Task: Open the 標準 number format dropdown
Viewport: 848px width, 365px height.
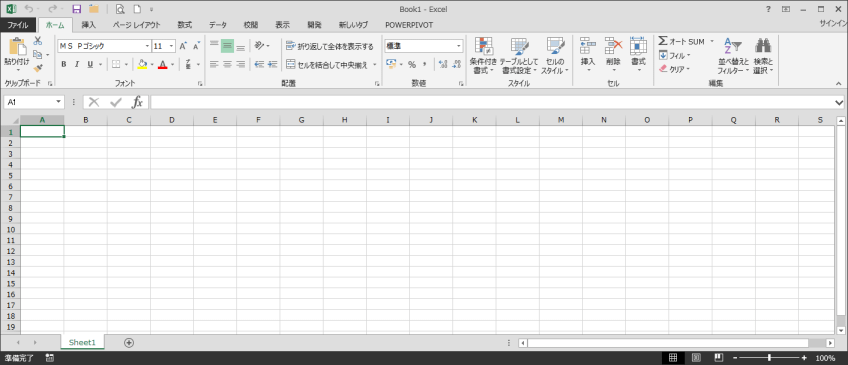Action: 459,47
